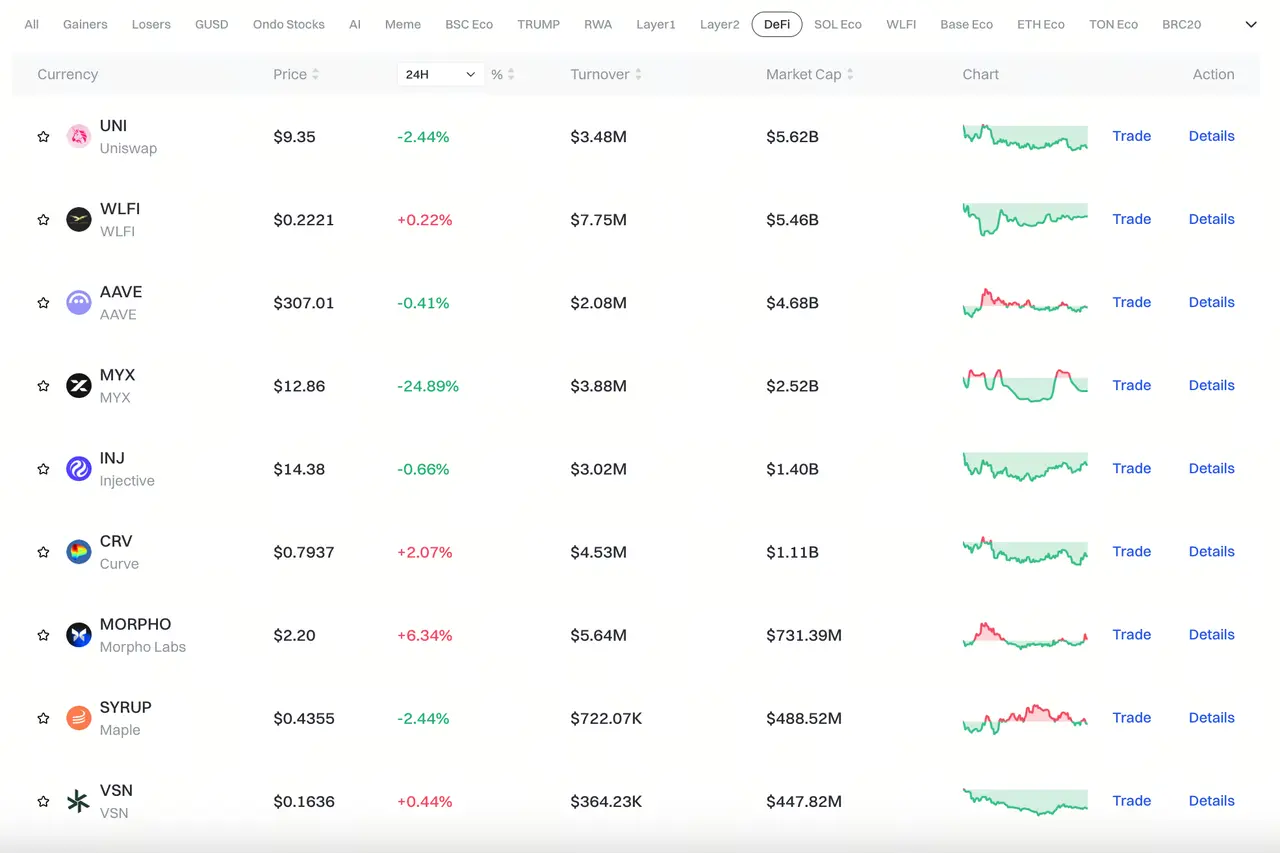Click the VSN coin logo
Image resolution: width=1280 pixels, height=853 pixels.
point(79,800)
